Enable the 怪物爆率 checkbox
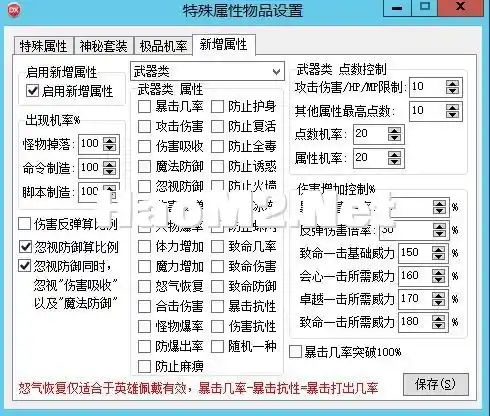This screenshot has height=416, width=490. (144, 327)
